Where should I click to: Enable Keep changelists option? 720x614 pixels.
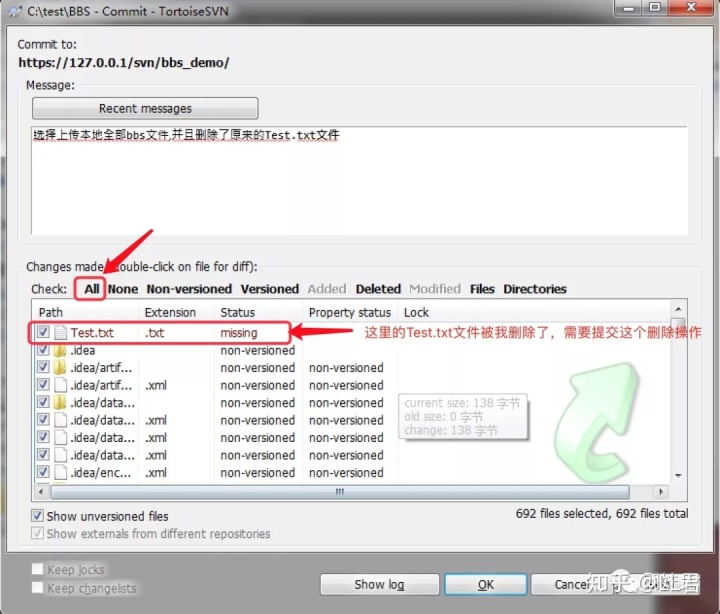coord(38,588)
